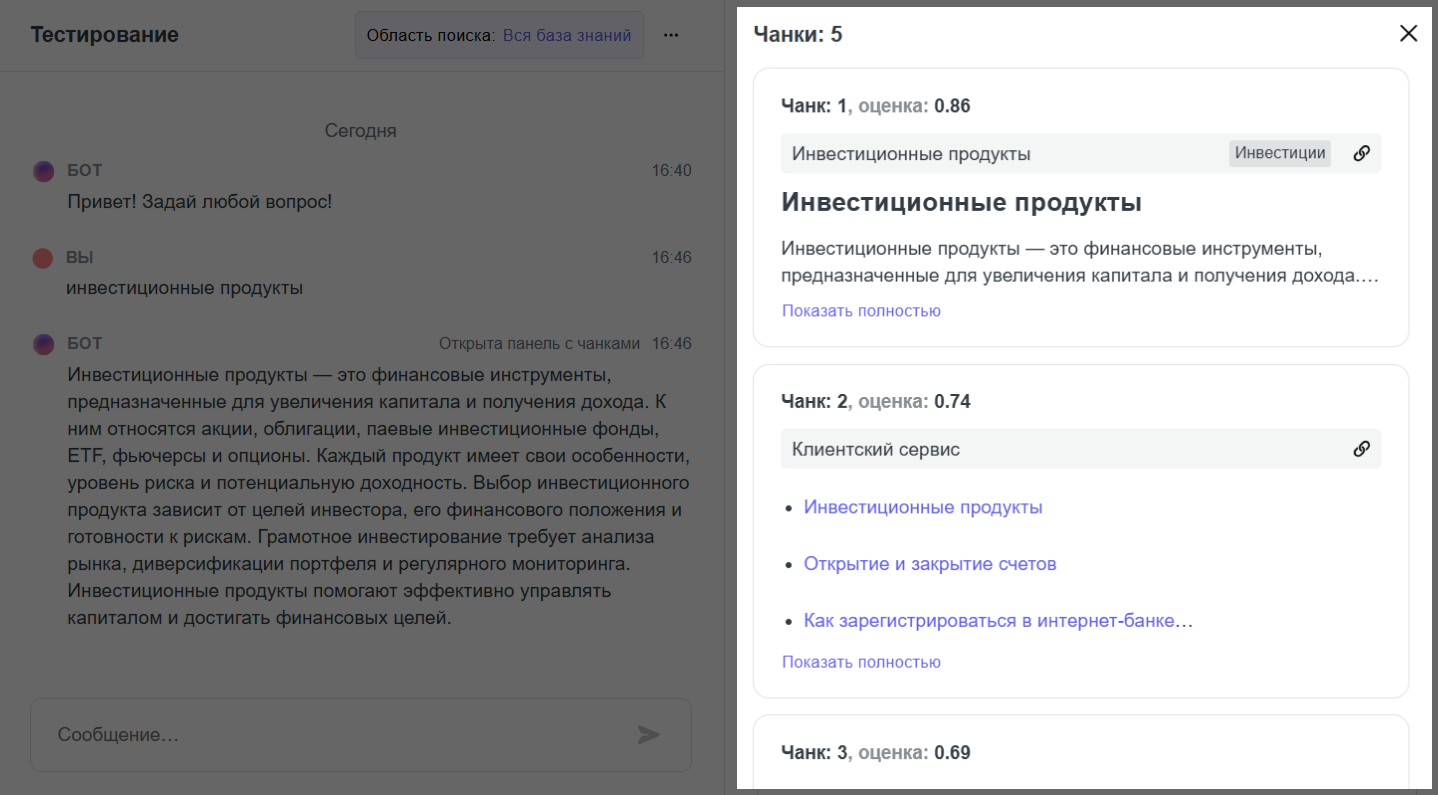This screenshot has height=795, width=1440.
Task: Click the Инвестиционные продукты chunk 1 source title
Action: (x=910, y=154)
